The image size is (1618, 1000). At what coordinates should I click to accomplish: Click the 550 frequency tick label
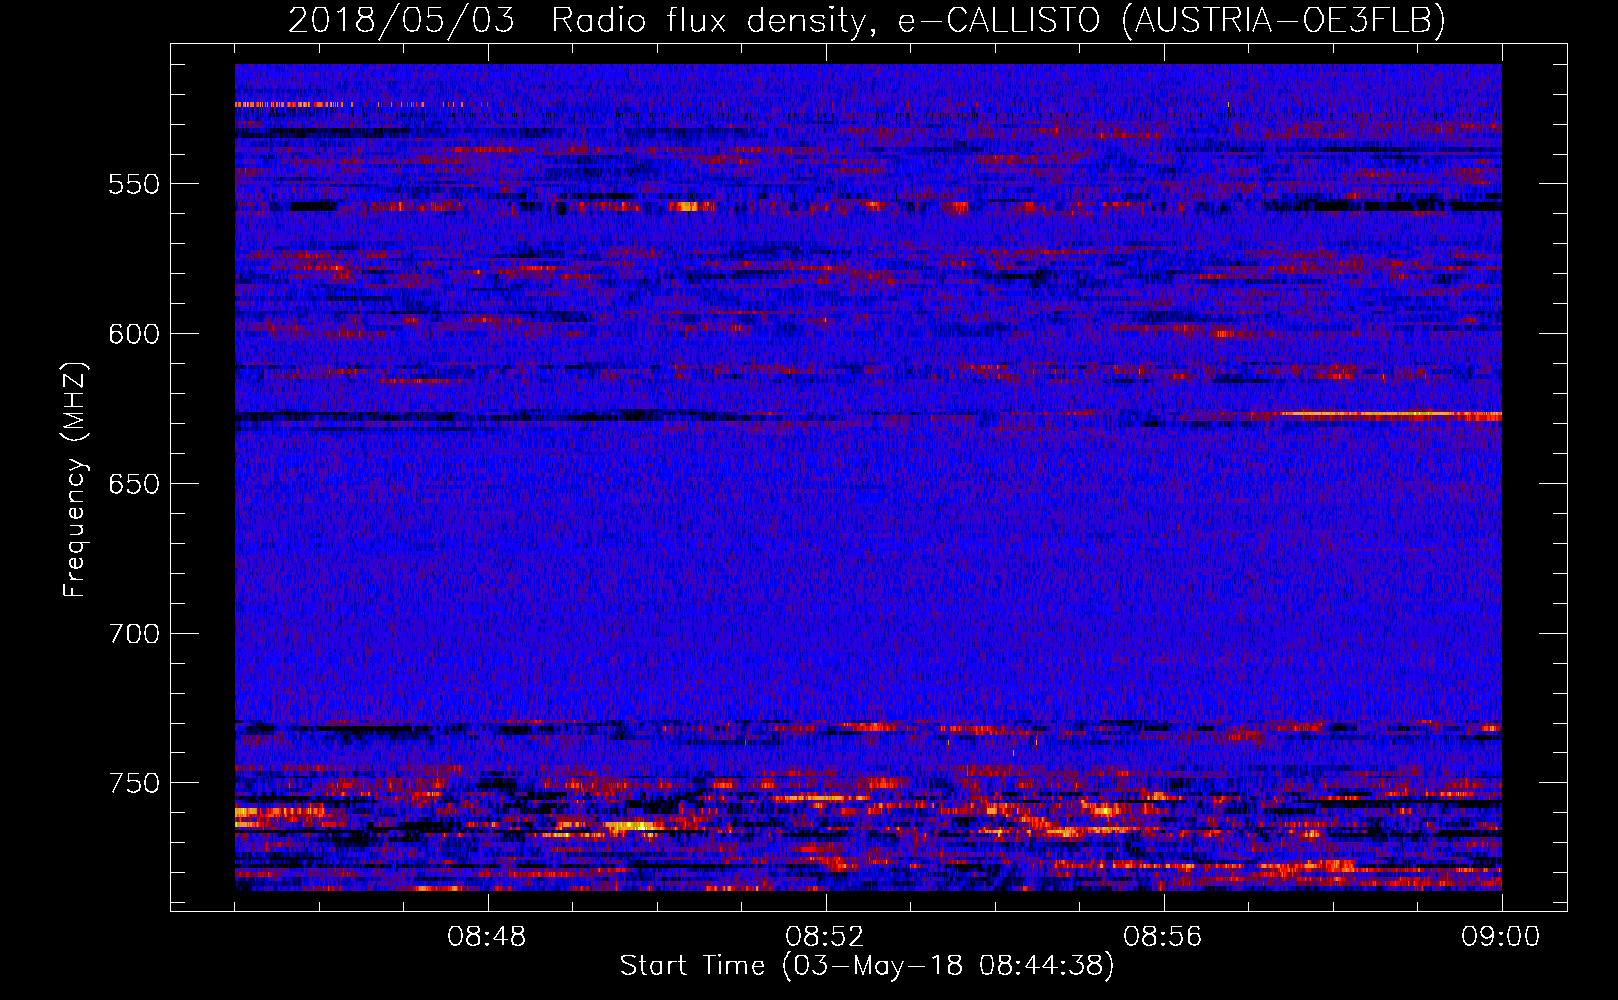point(134,184)
